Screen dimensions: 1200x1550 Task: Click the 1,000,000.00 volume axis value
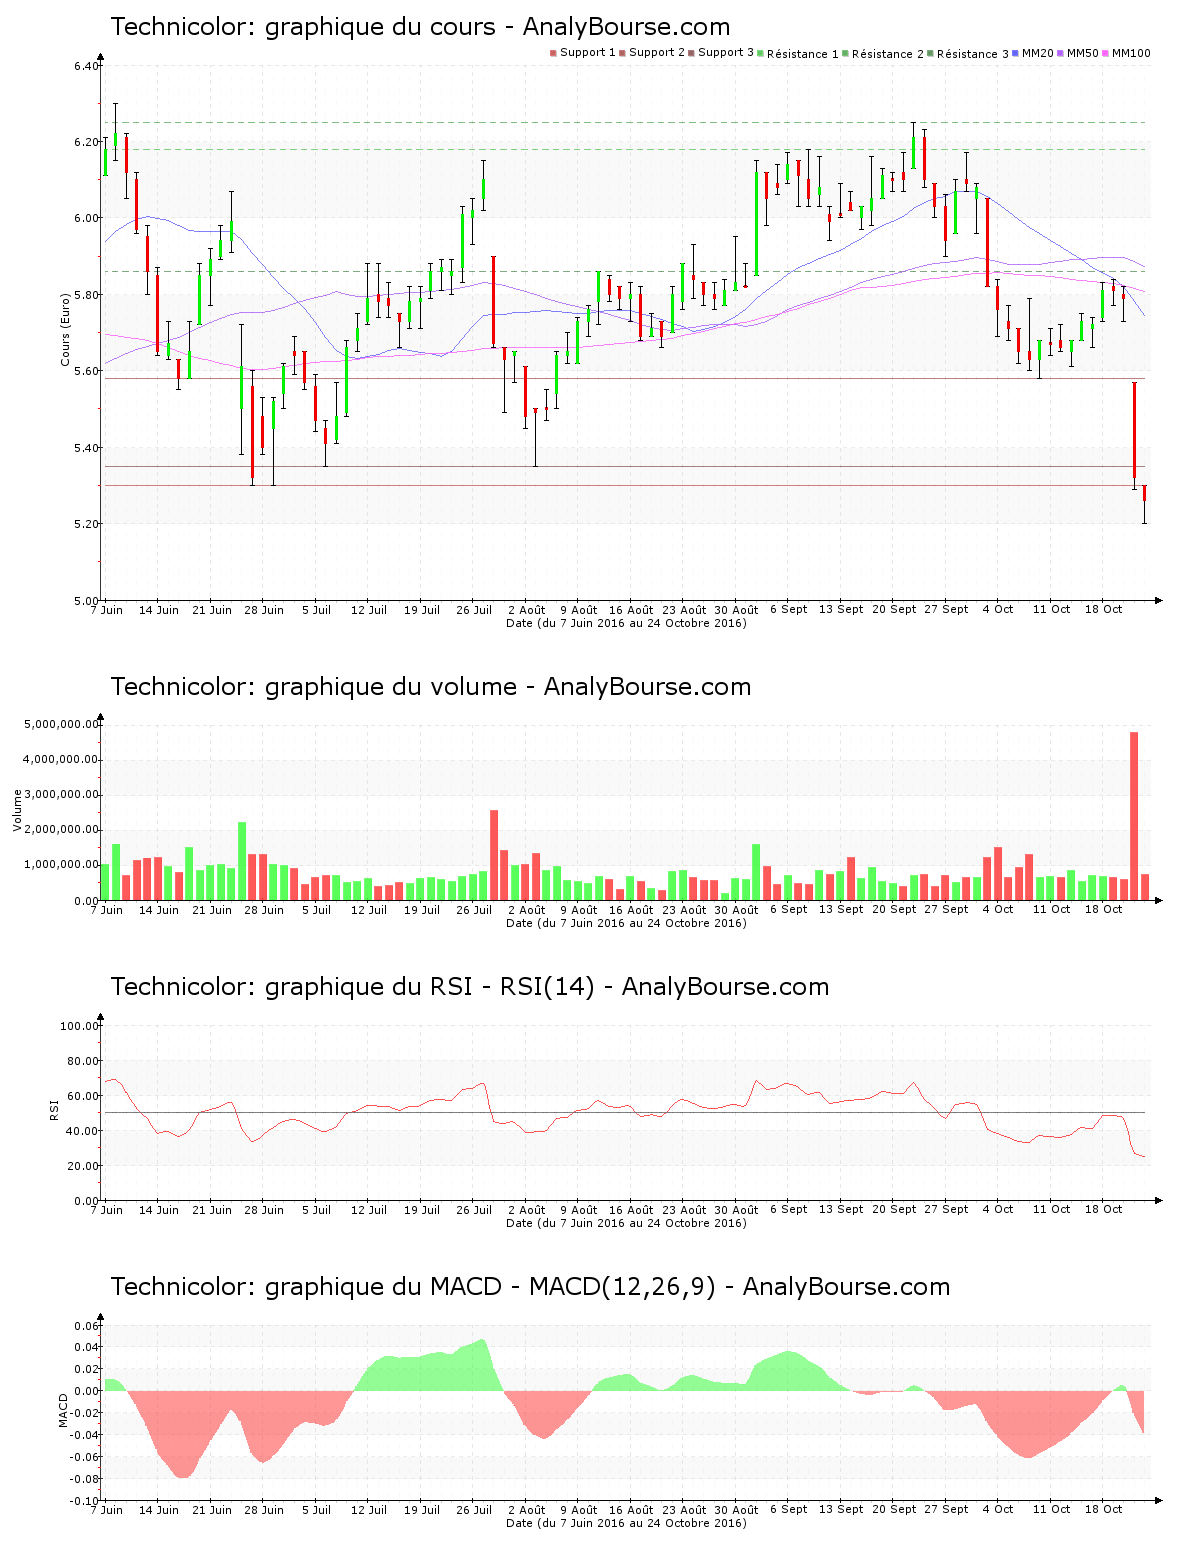click(x=61, y=865)
